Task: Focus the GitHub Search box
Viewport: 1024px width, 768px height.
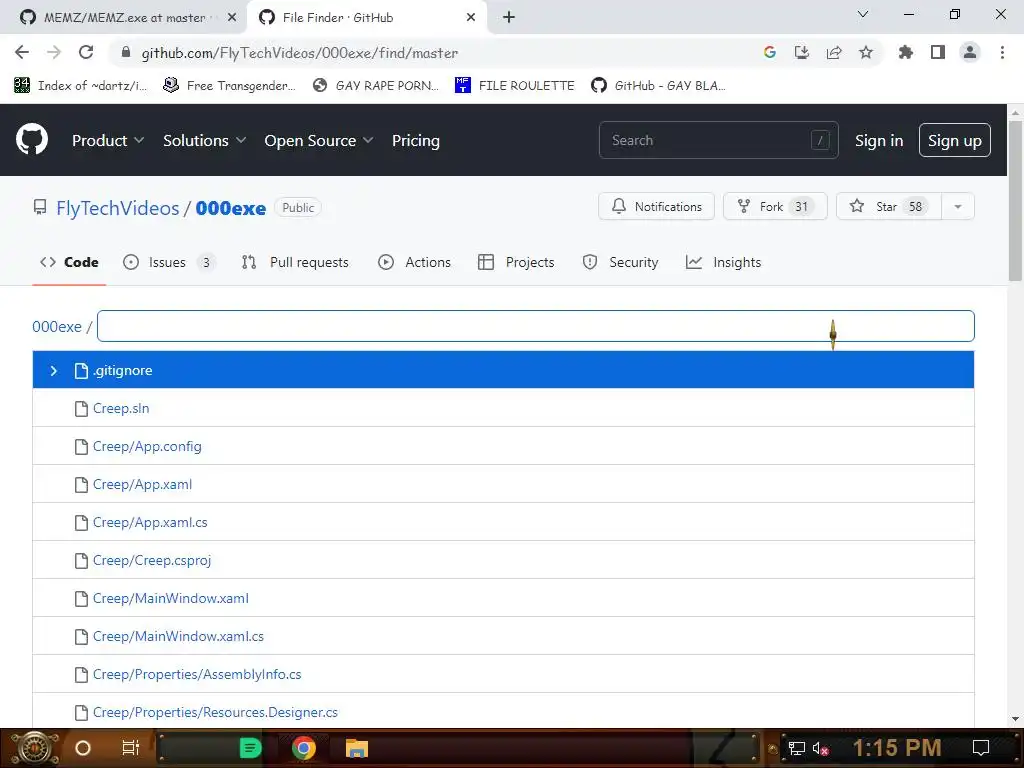Action: click(x=718, y=140)
